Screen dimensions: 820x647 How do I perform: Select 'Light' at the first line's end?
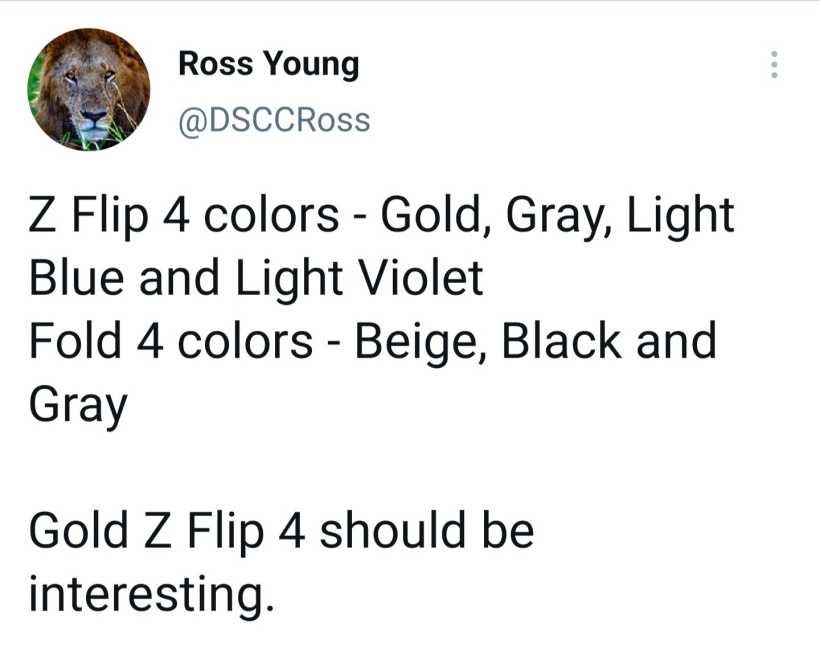point(680,215)
